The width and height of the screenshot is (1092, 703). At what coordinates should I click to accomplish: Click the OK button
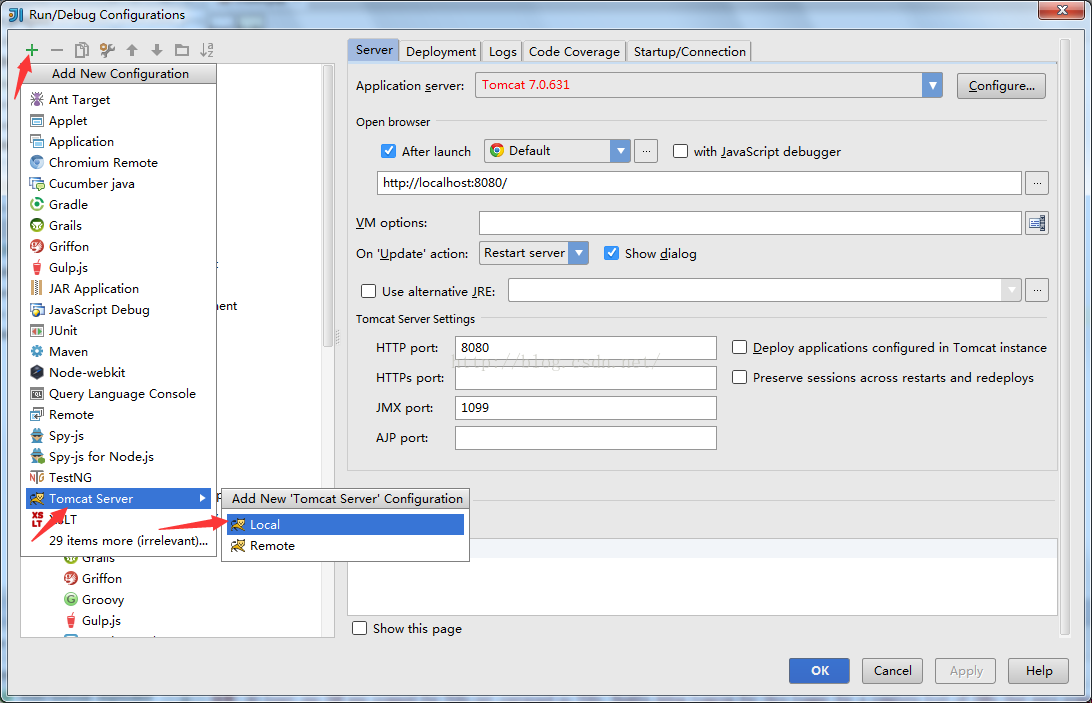point(819,670)
